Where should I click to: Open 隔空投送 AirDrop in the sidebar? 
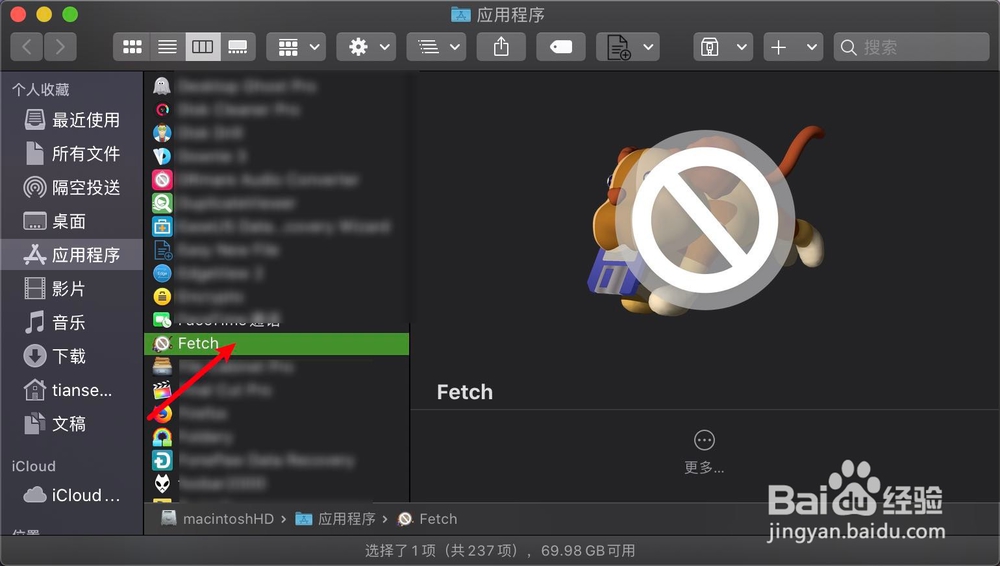71,188
